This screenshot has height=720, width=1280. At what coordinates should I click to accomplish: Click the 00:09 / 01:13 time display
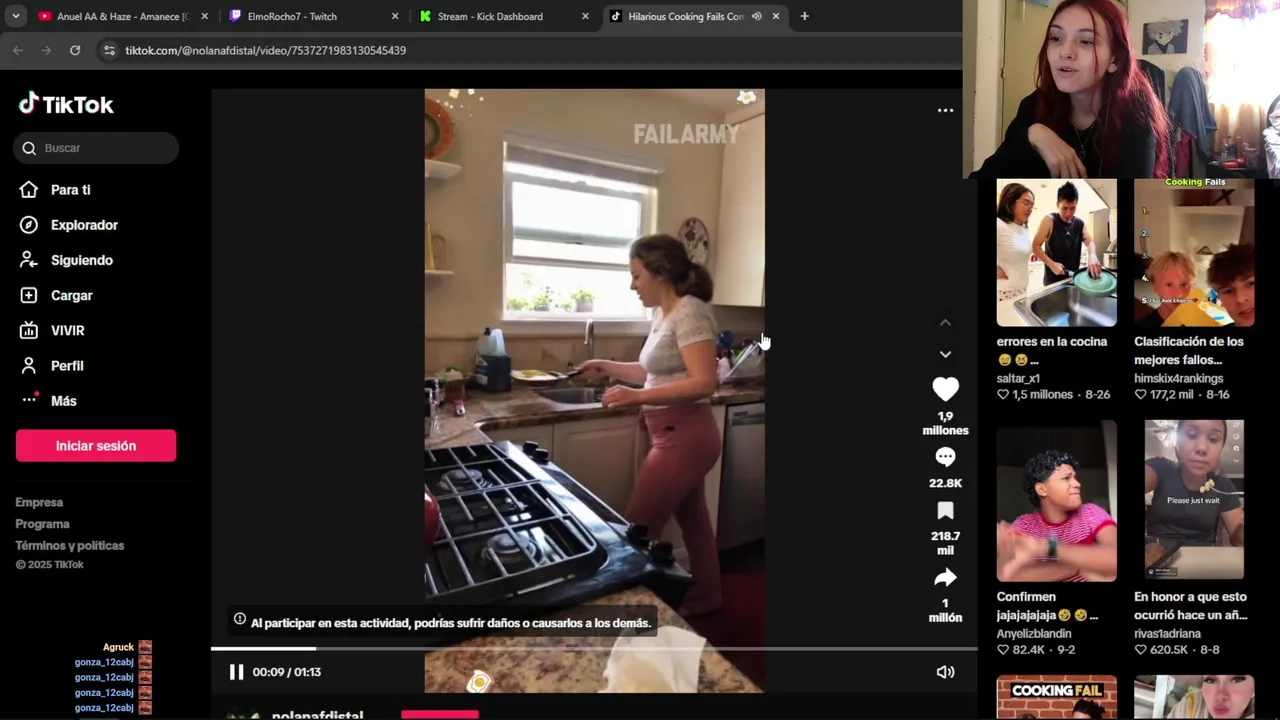[x=287, y=672]
